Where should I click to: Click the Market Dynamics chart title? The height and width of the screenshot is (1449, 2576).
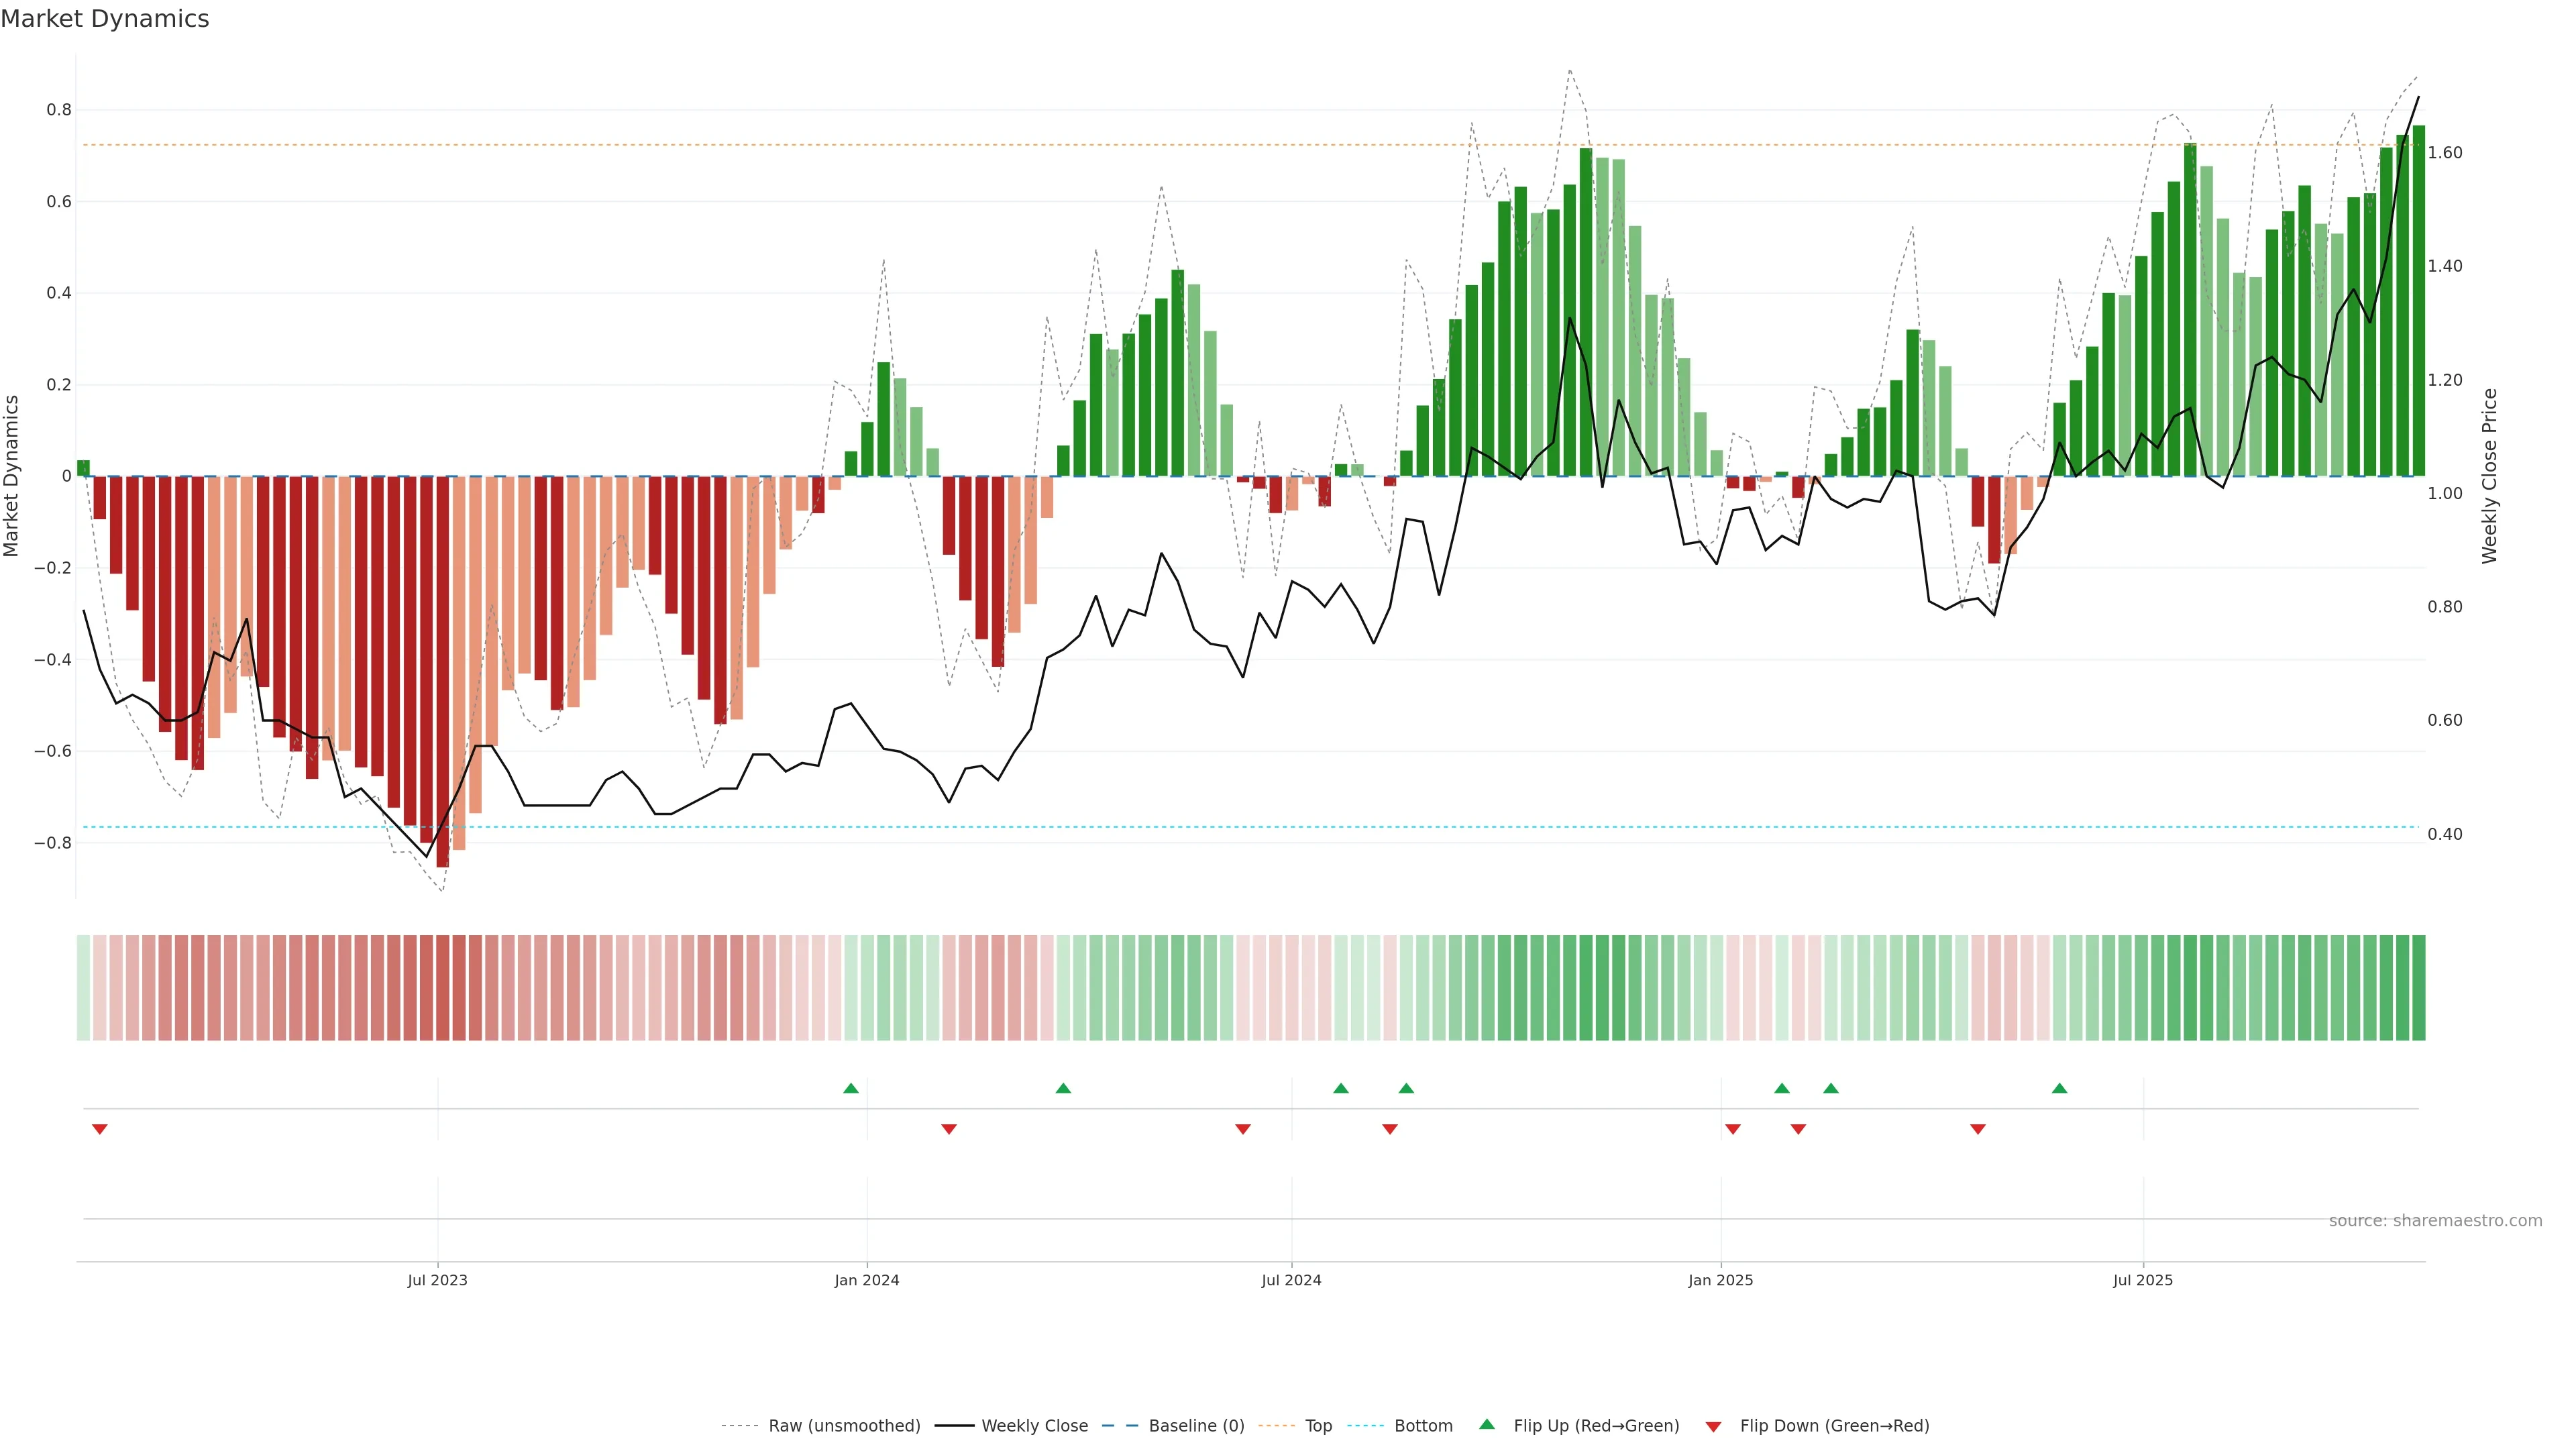105,19
